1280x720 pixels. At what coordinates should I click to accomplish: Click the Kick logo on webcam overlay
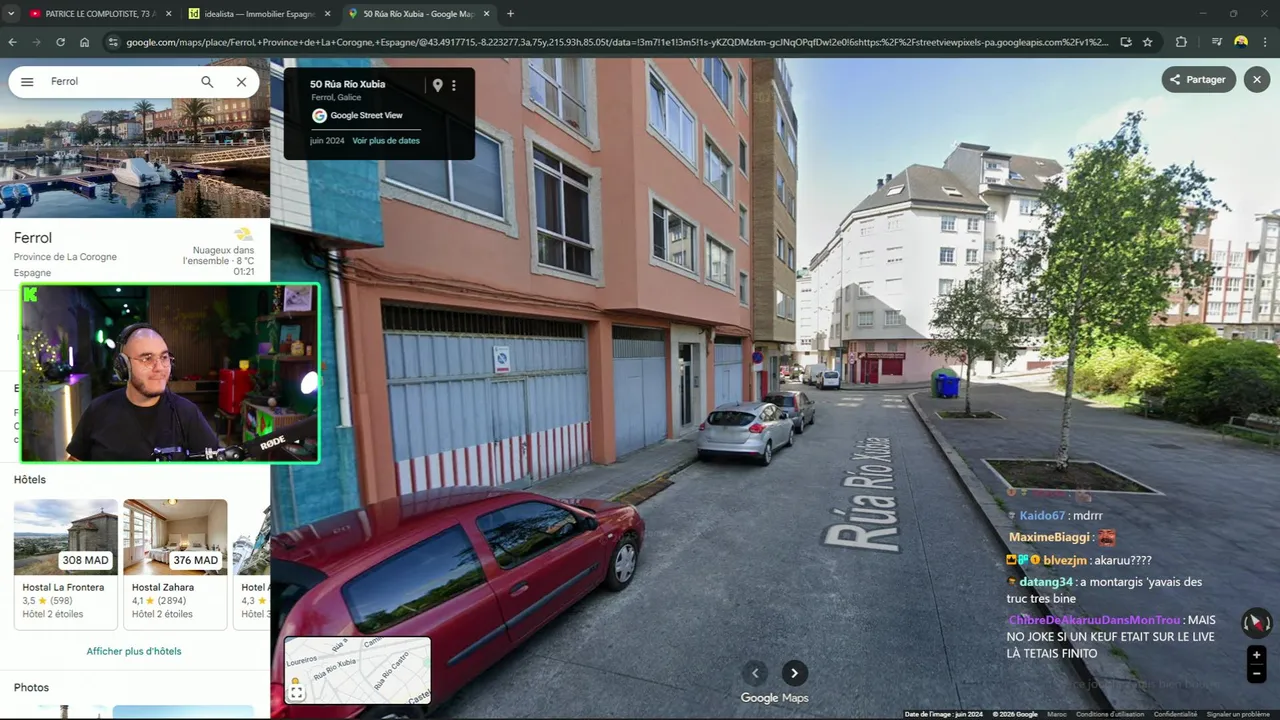(31, 294)
